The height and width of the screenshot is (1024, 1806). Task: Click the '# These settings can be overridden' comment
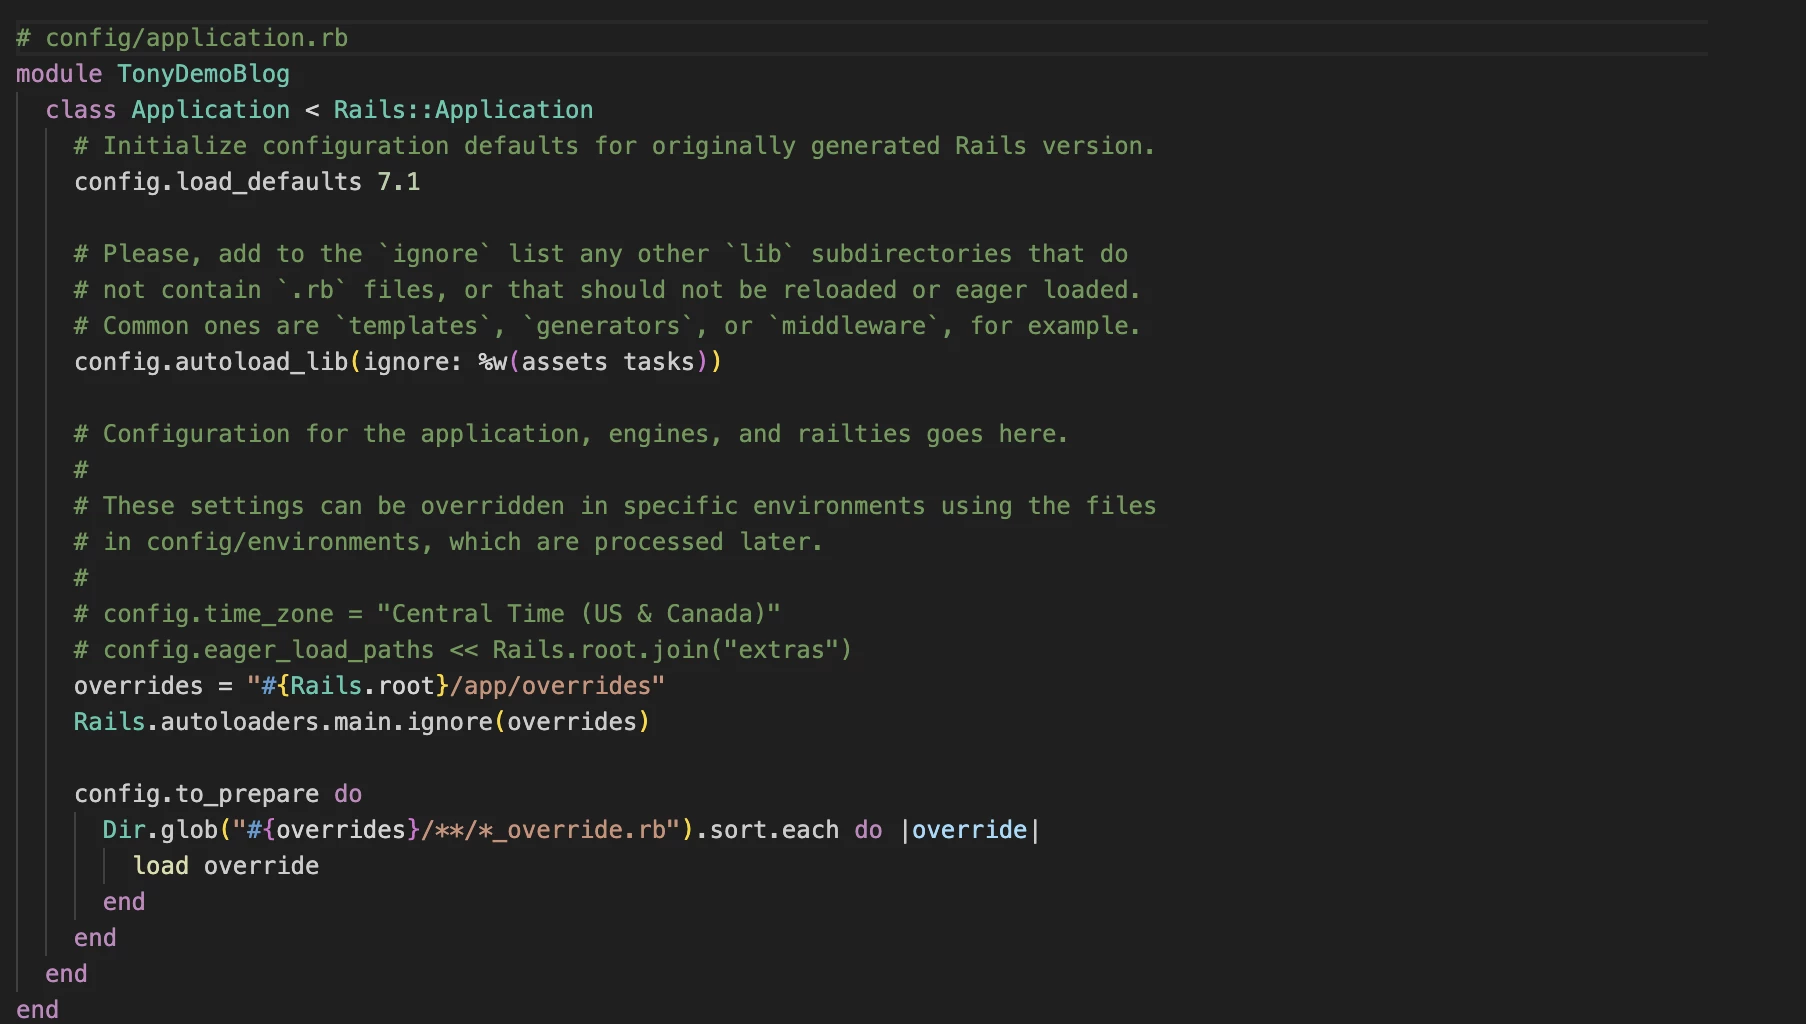point(615,506)
